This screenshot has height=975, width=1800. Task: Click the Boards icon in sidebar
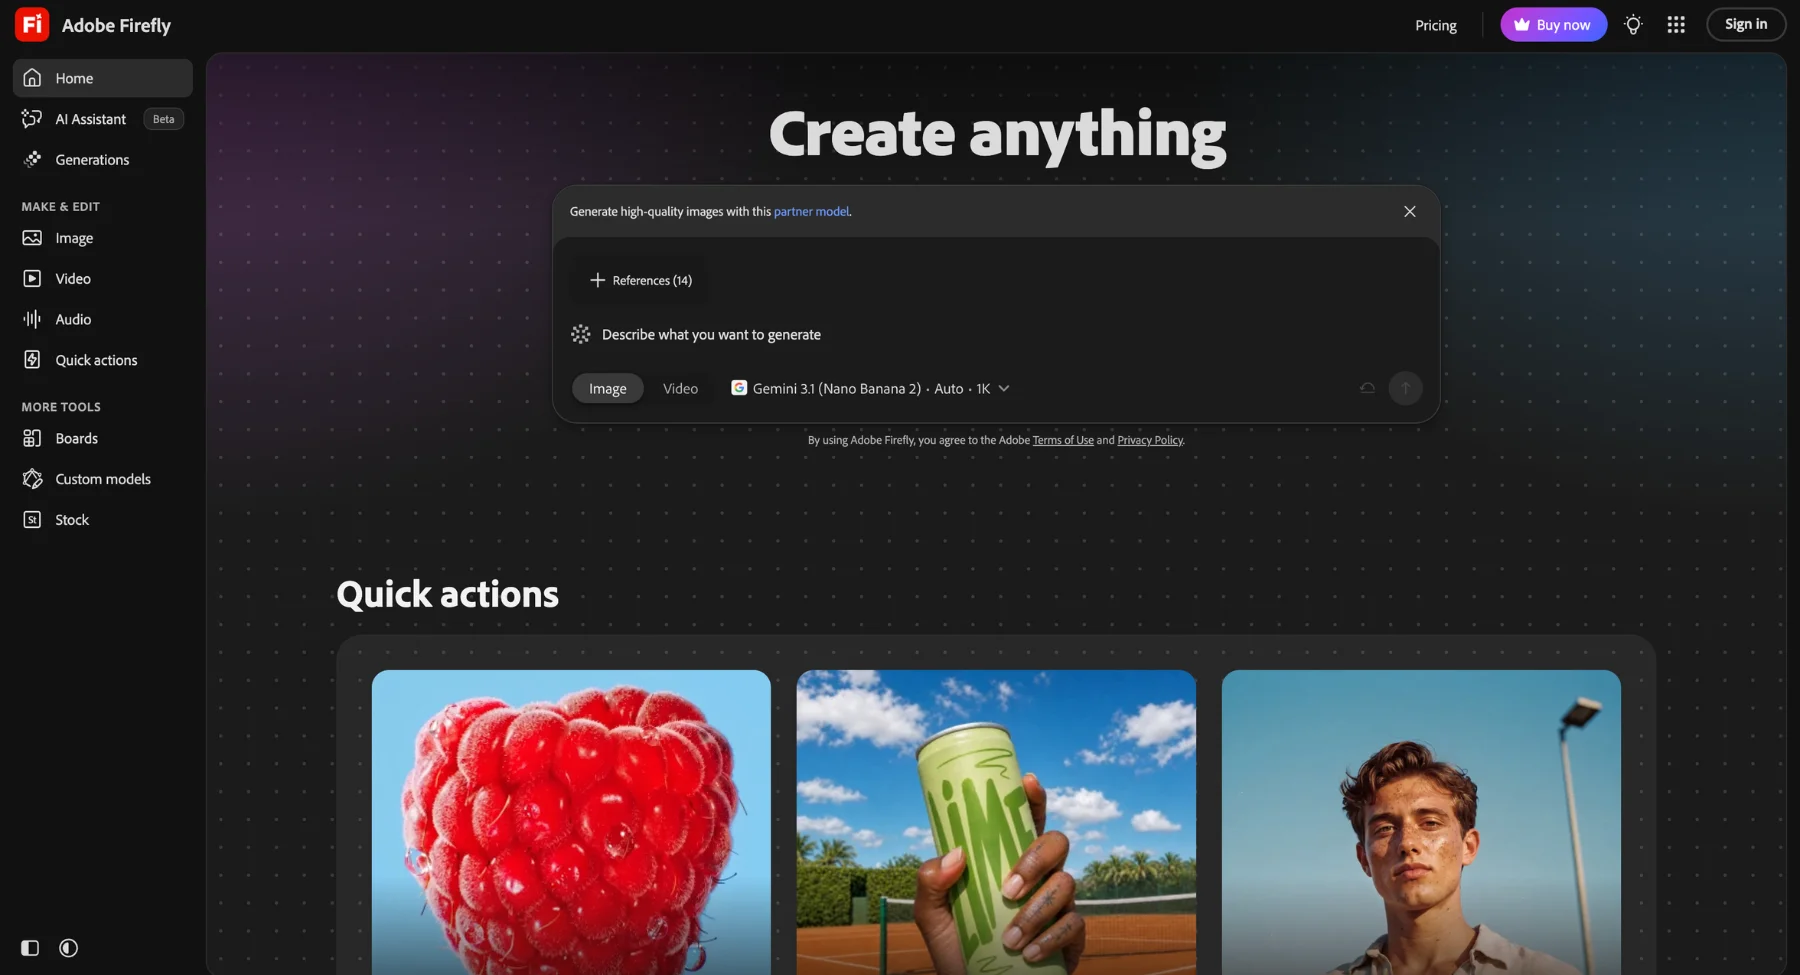pyautogui.click(x=32, y=438)
